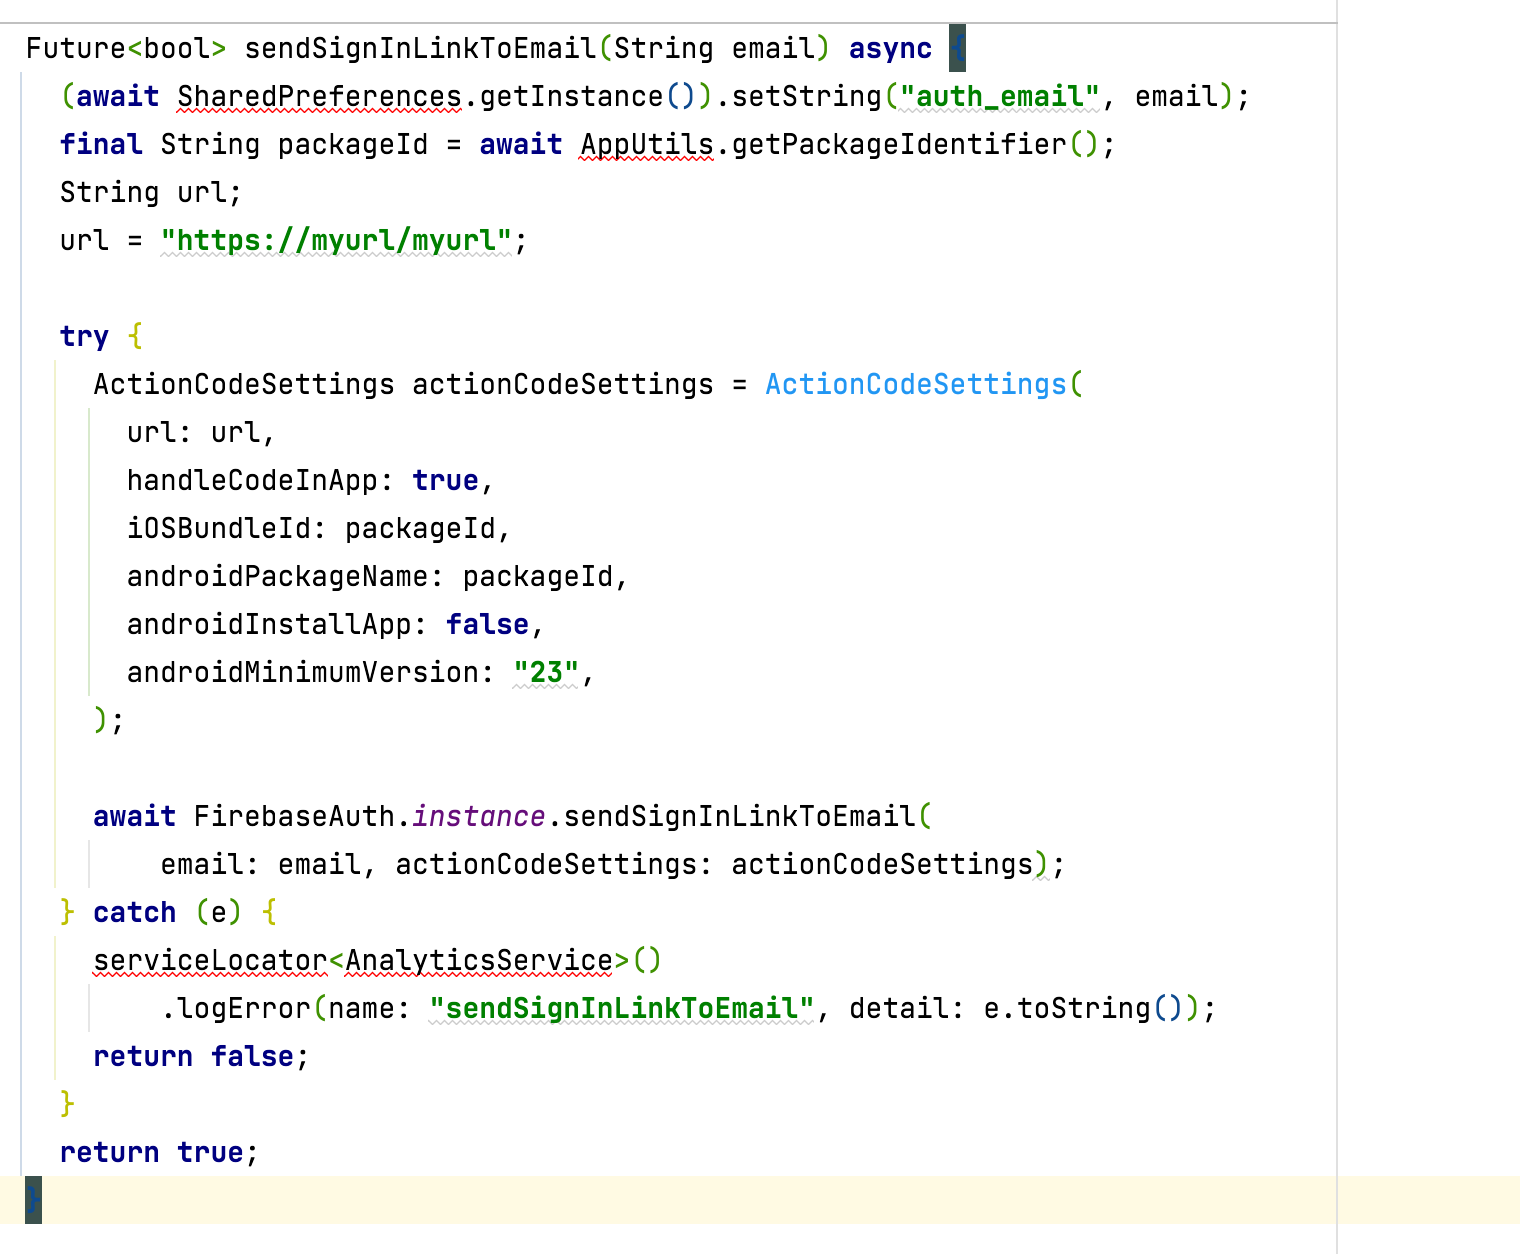
Task: Click androidPackageName parameter
Action: pos(277,576)
